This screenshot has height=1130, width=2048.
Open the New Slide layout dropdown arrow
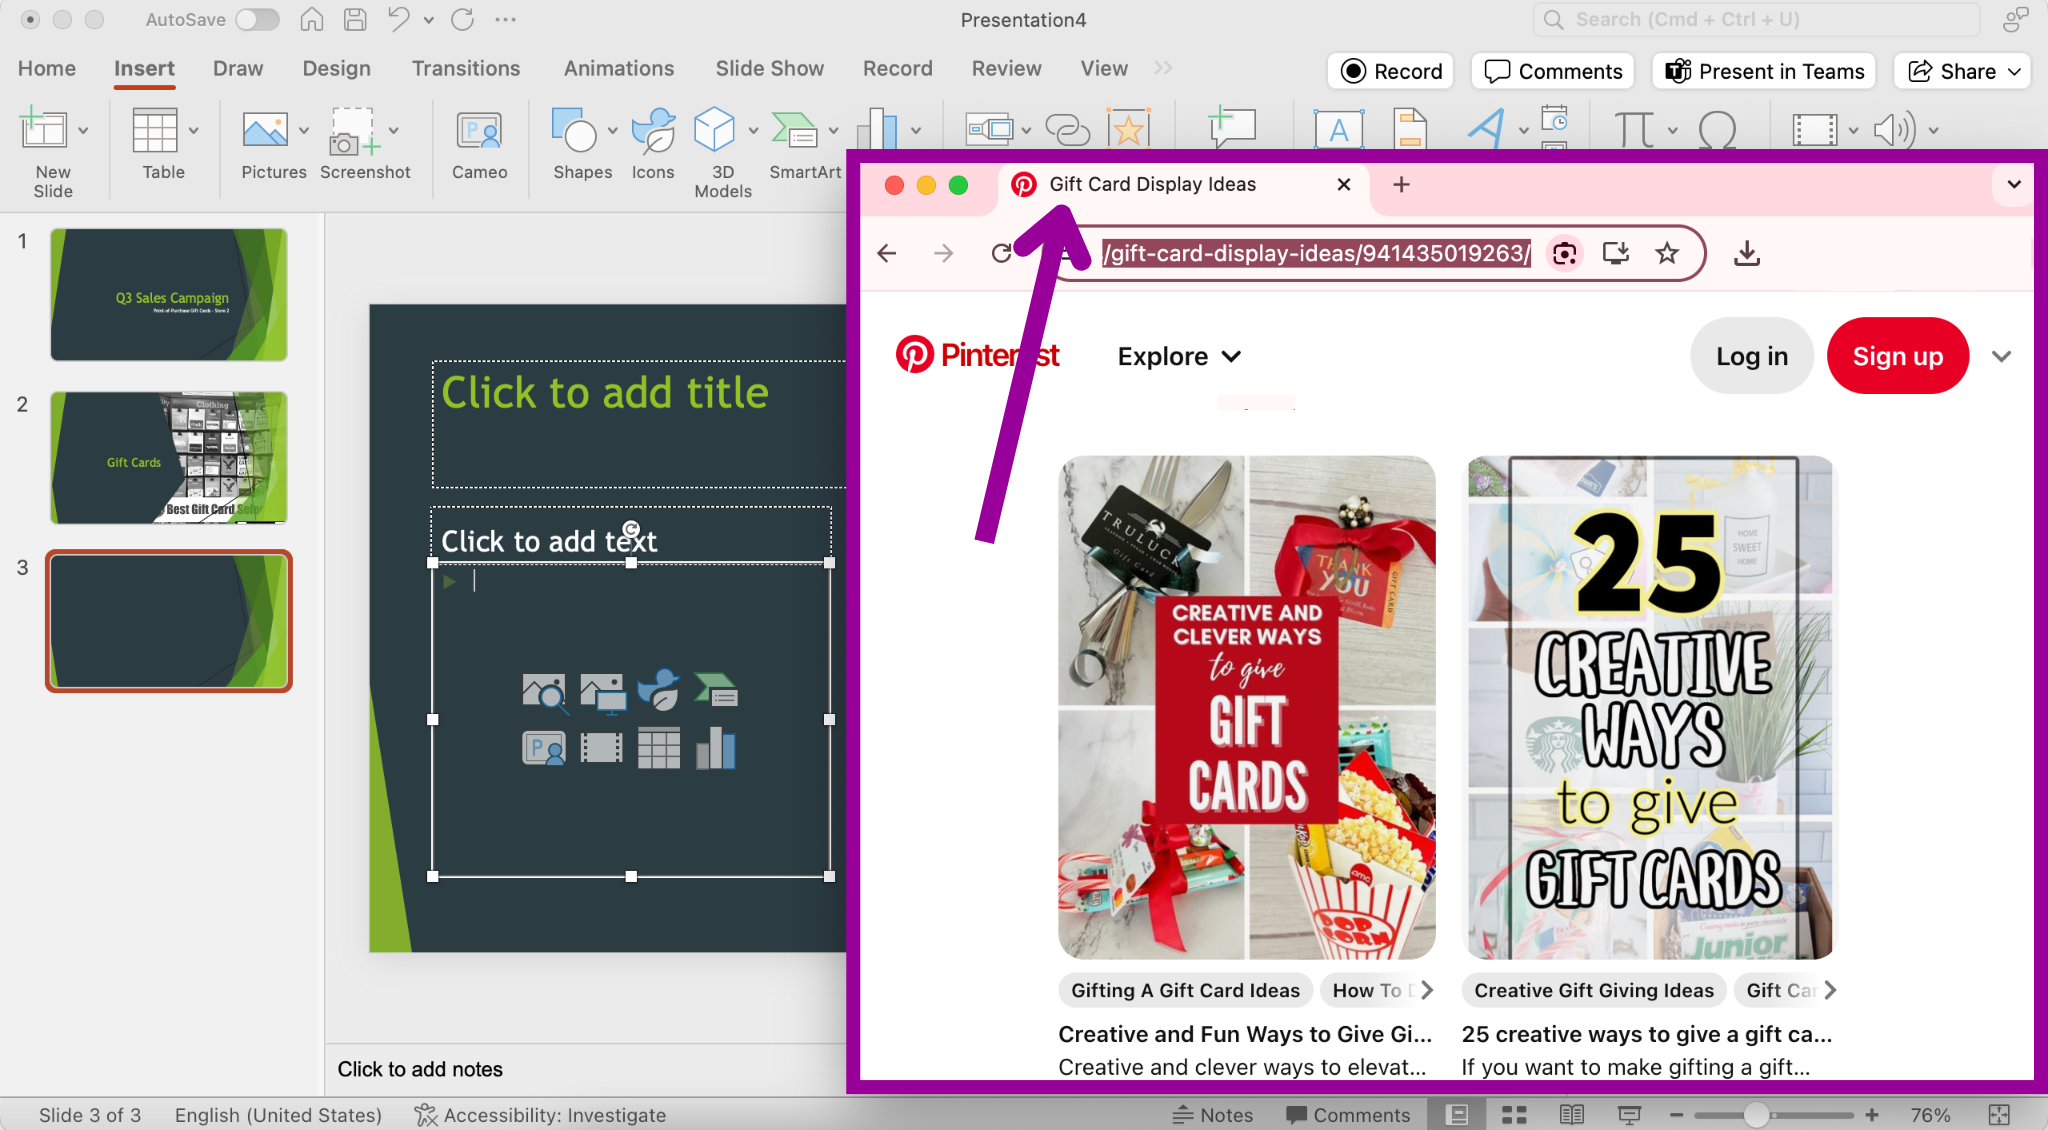[x=83, y=130]
